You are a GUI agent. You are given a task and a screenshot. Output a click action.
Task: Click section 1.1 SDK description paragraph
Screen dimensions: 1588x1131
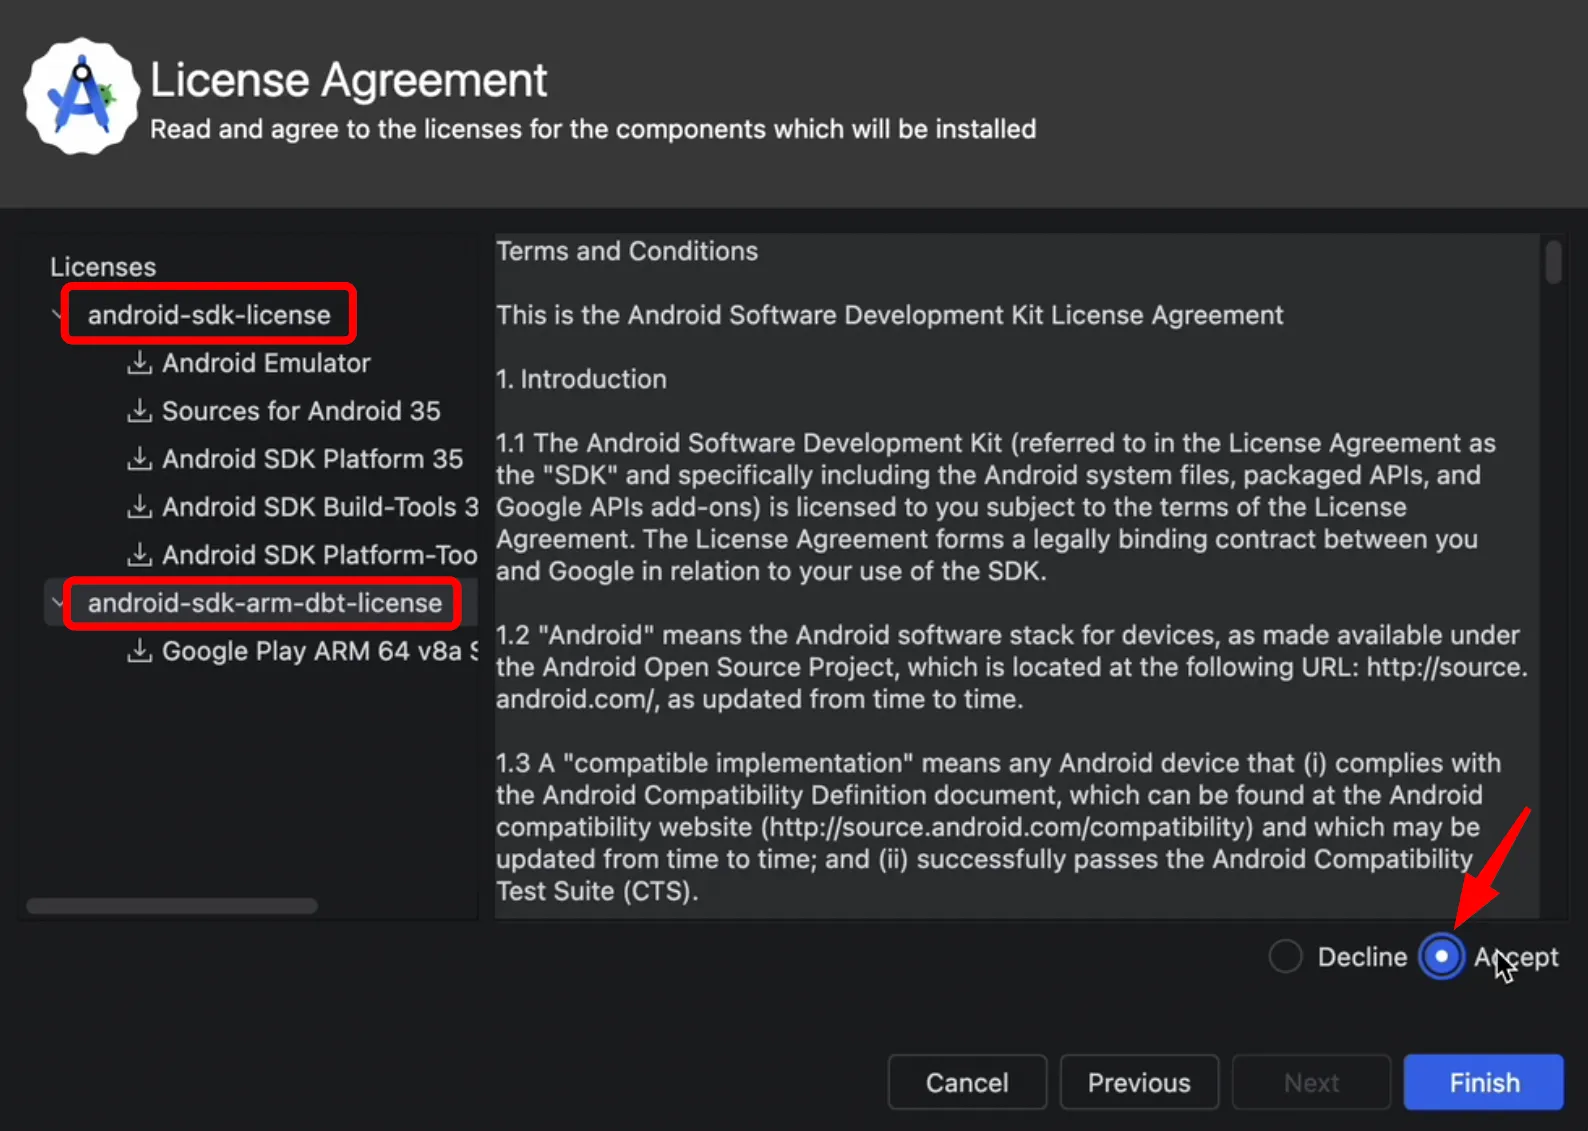tap(996, 507)
